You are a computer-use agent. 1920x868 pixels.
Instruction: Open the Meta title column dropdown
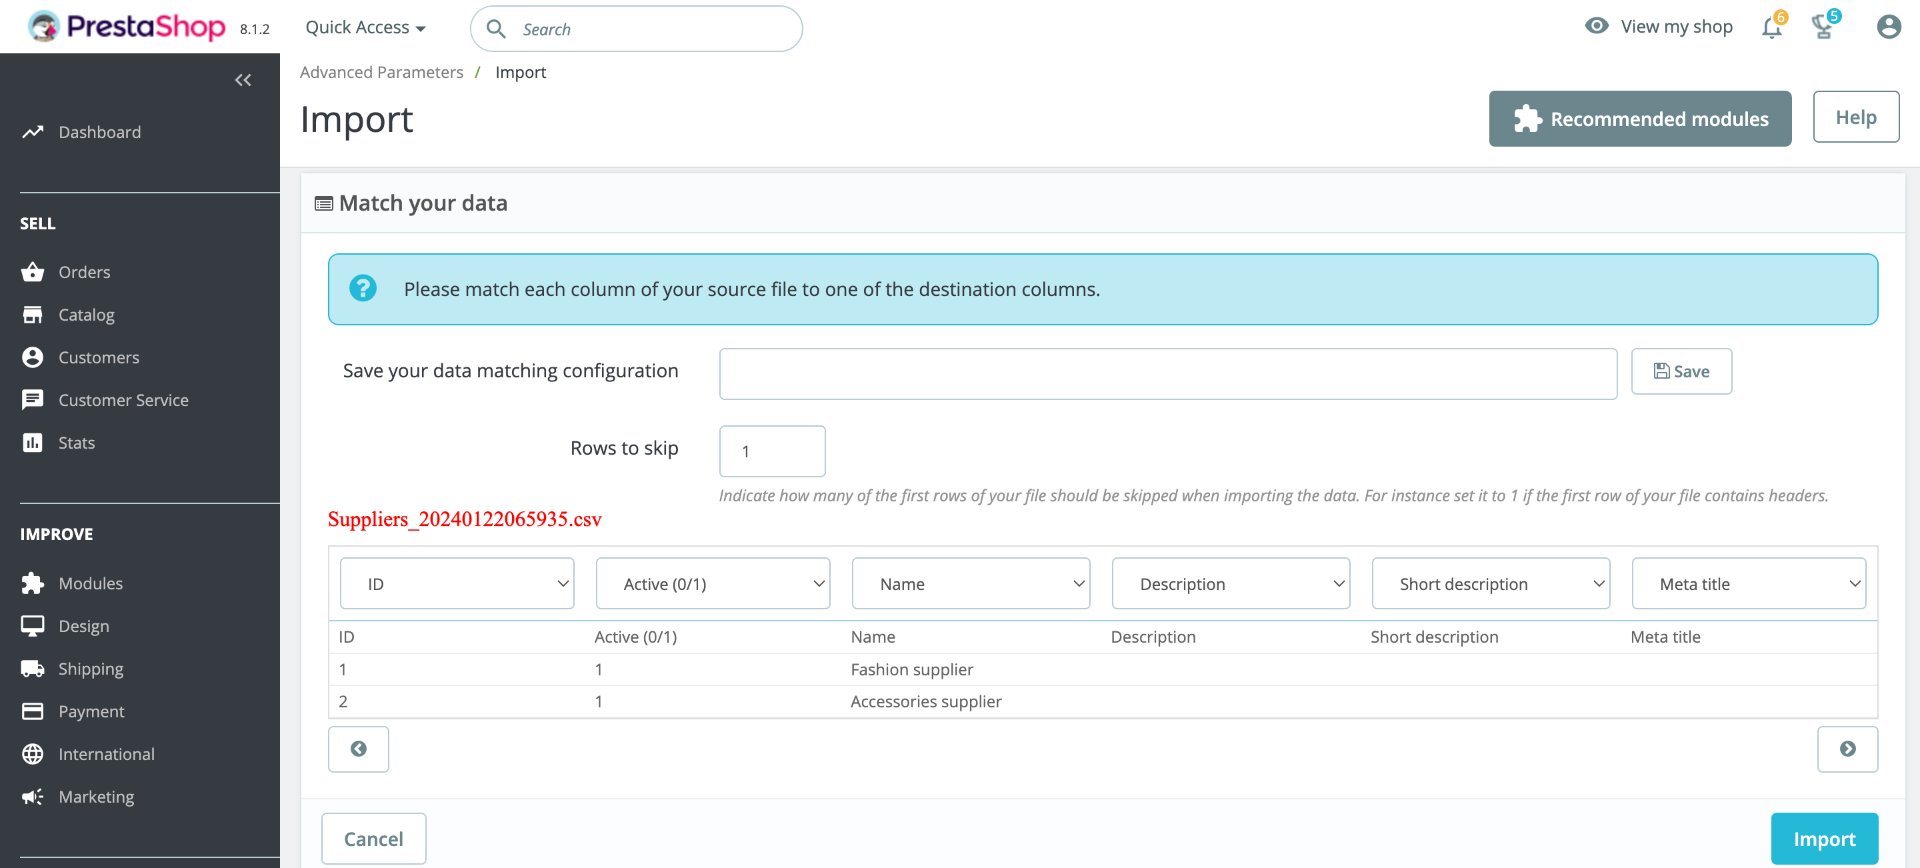pyautogui.click(x=1749, y=584)
